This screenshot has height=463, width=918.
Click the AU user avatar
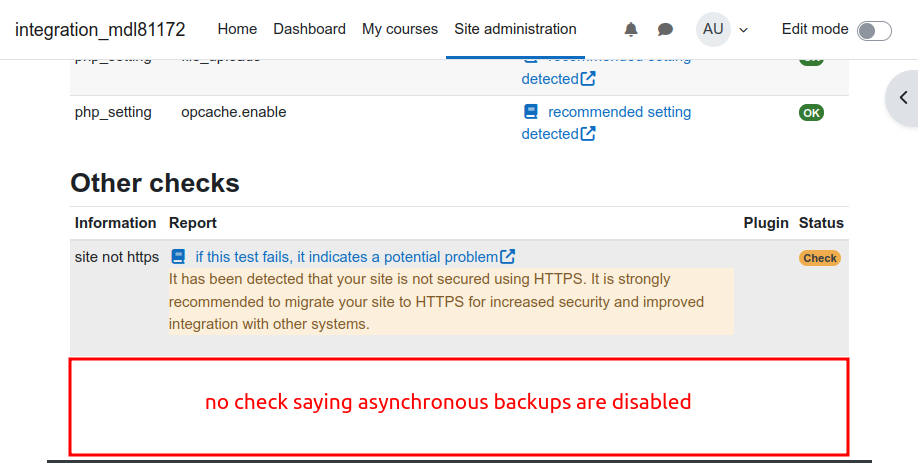click(713, 29)
